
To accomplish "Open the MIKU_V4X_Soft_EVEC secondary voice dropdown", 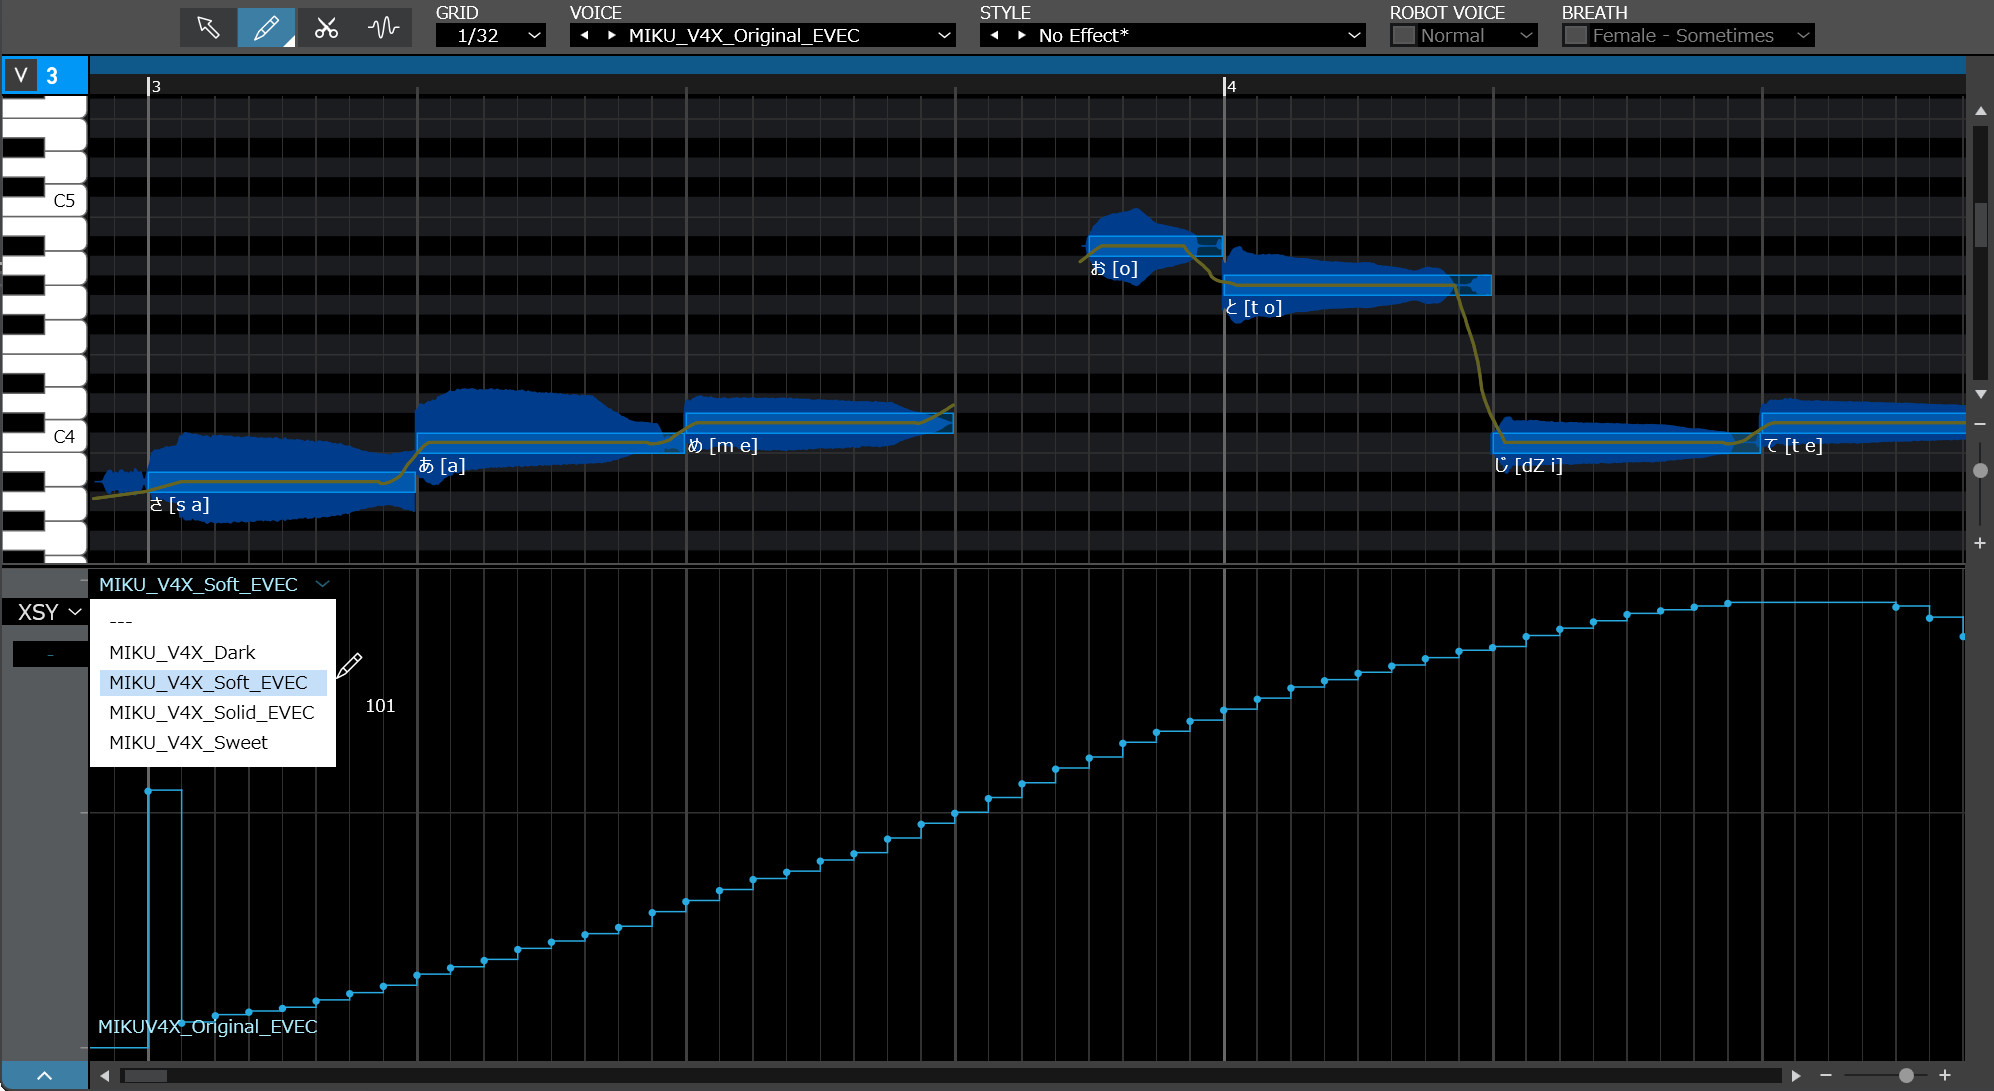I will coord(213,584).
